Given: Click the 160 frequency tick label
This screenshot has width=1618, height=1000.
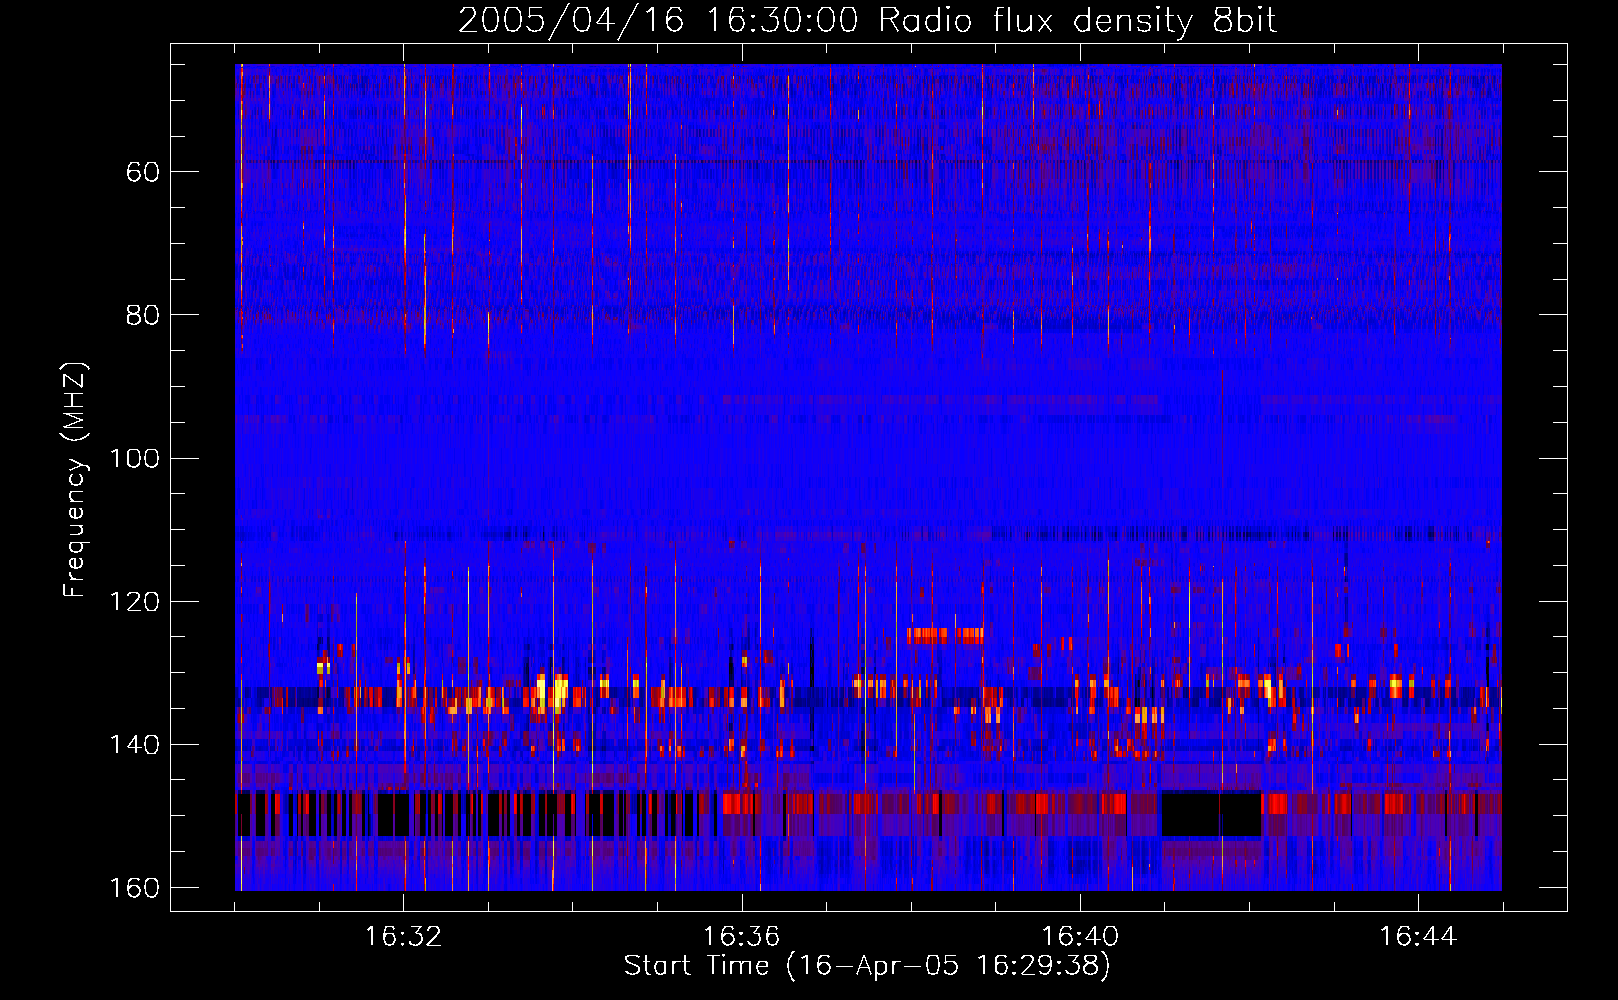Looking at the screenshot, I should 134,888.
